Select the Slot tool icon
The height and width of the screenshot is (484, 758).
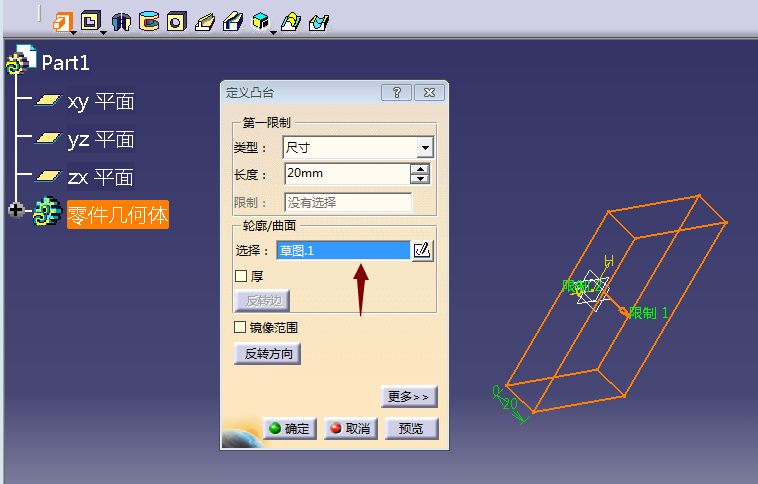pos(232,21)
